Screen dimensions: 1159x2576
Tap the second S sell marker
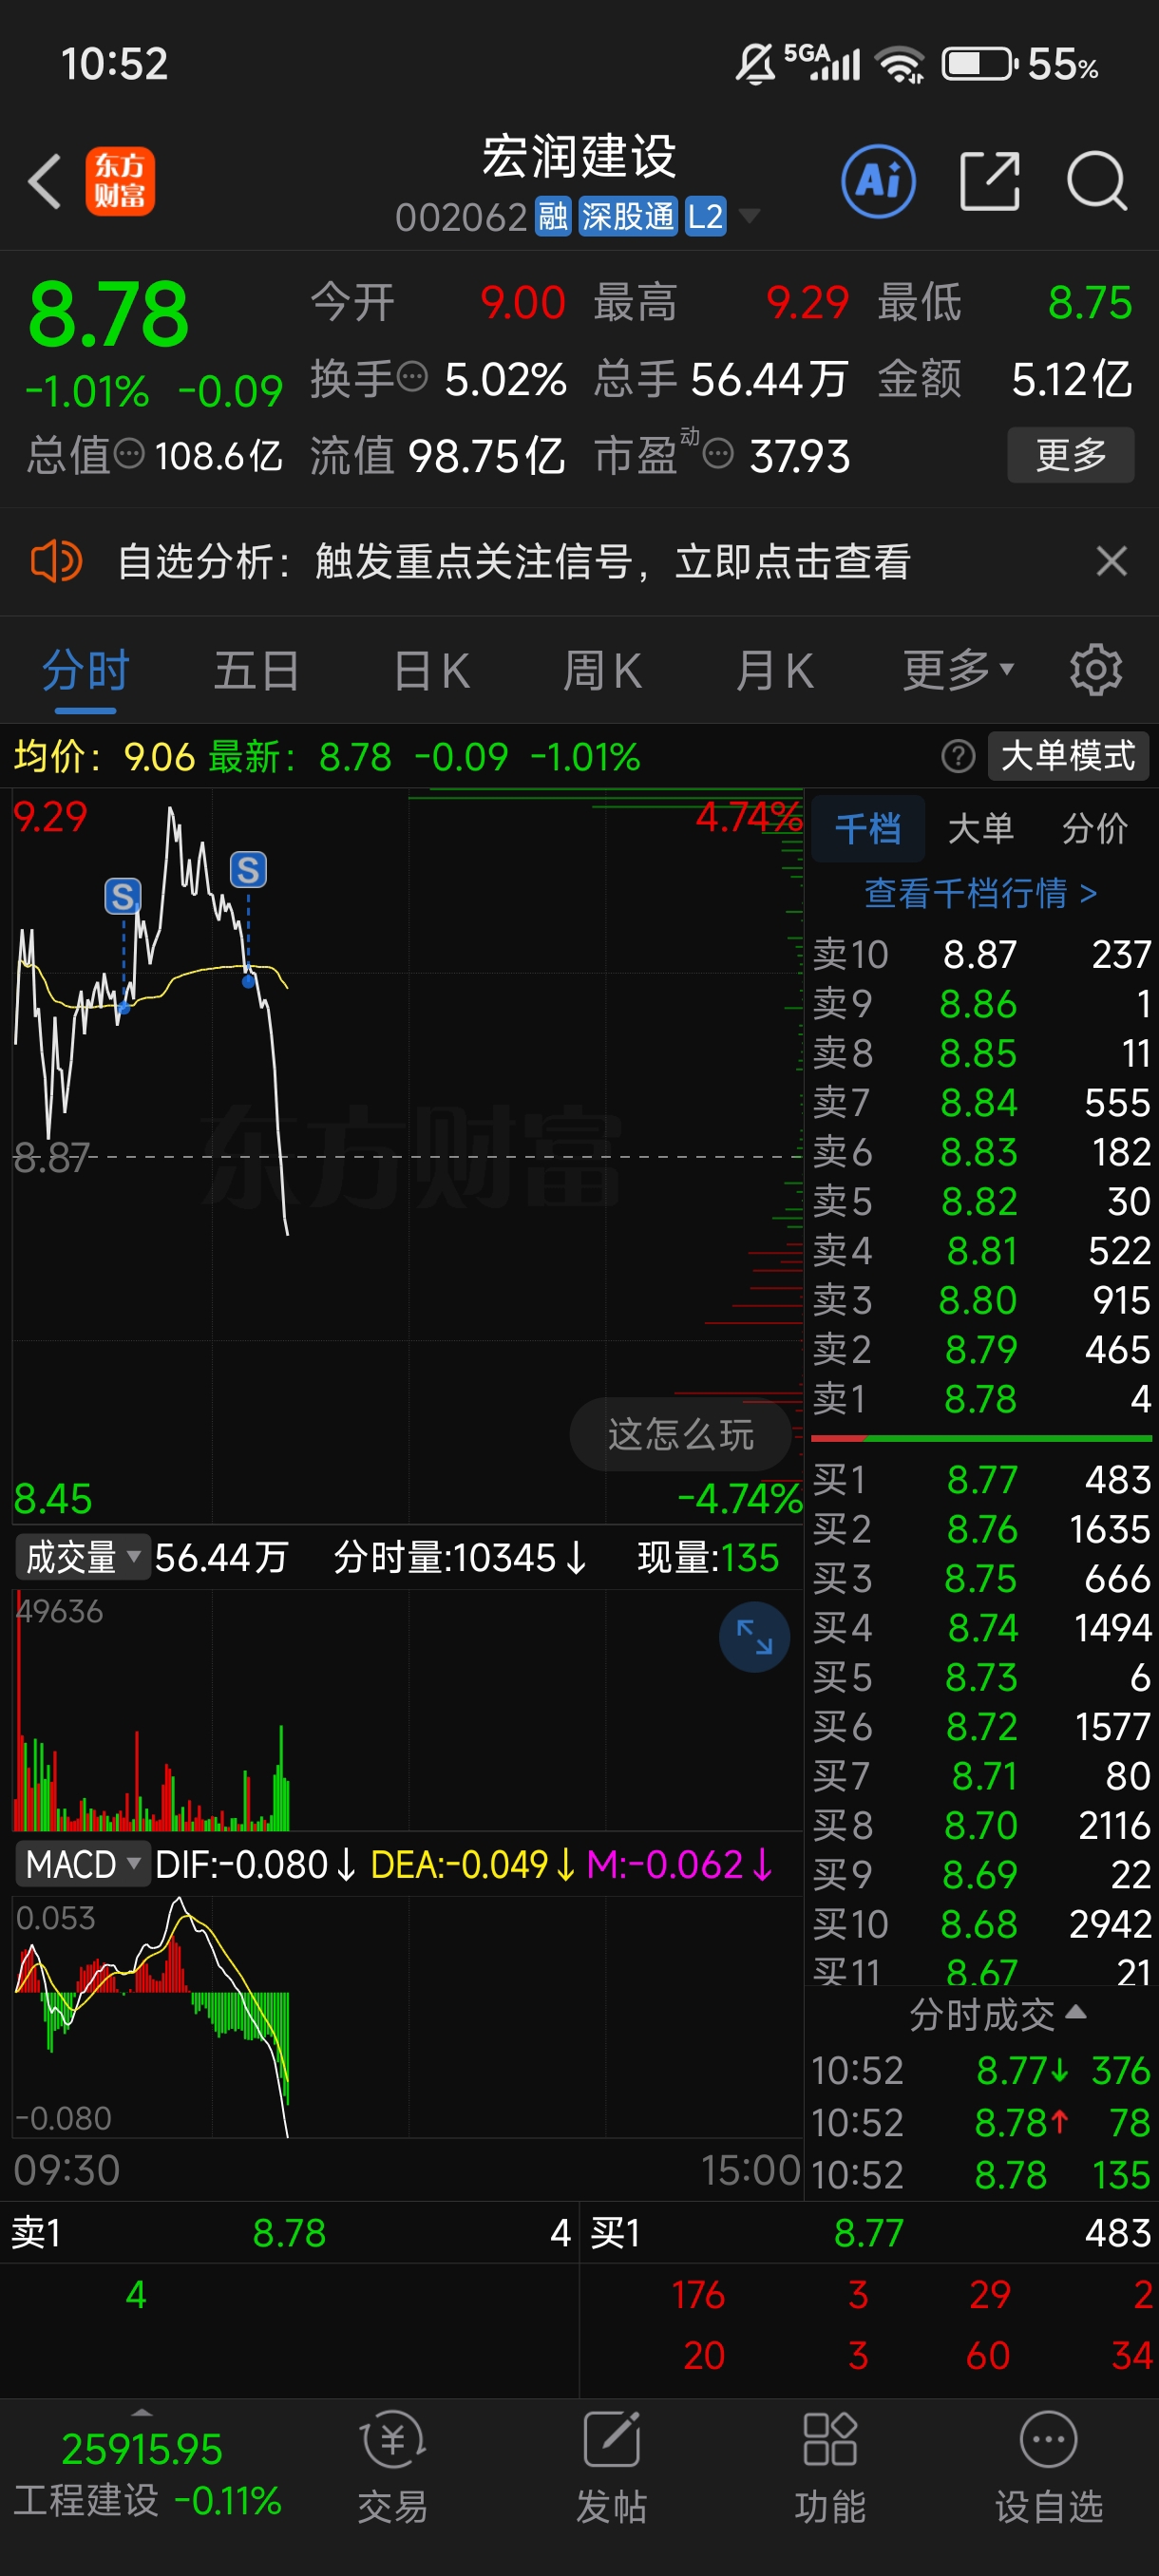[x=248, y=870]
